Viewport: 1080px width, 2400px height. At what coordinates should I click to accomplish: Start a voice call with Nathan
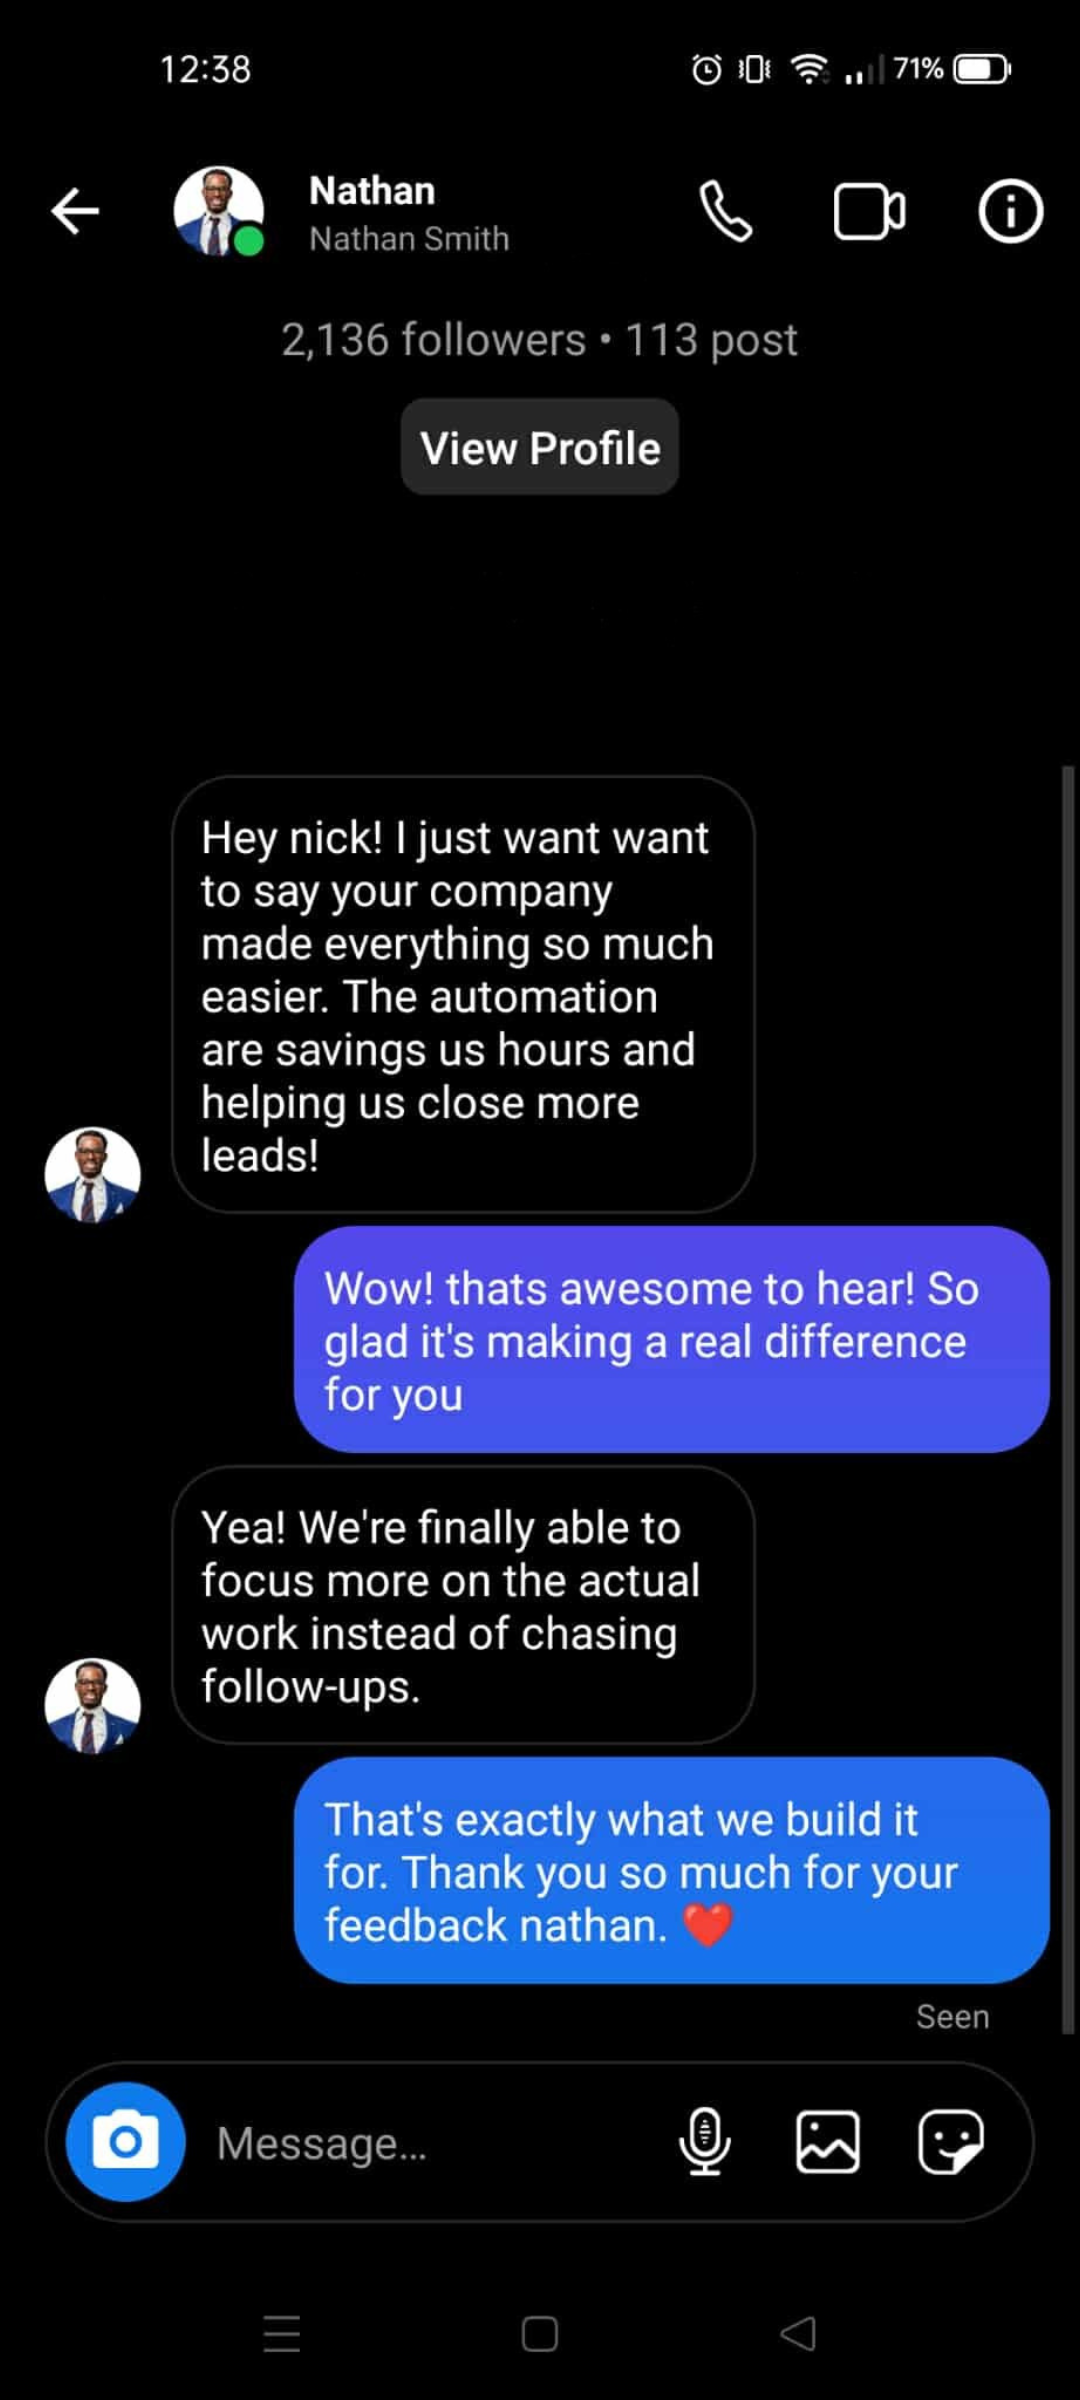(x=726, y=211)
